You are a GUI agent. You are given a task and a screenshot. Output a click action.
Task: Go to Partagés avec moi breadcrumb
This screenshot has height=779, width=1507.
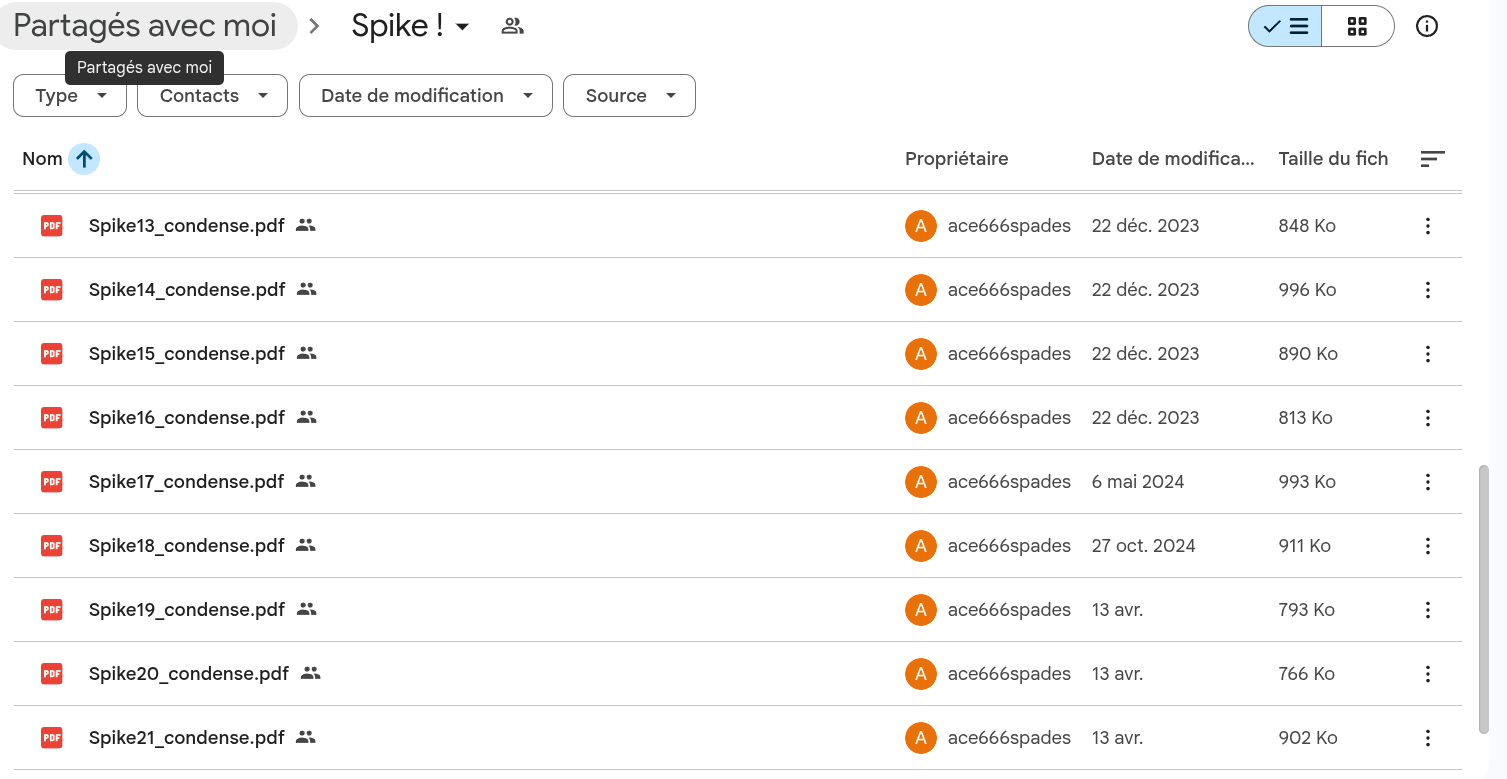pos(146,26)
